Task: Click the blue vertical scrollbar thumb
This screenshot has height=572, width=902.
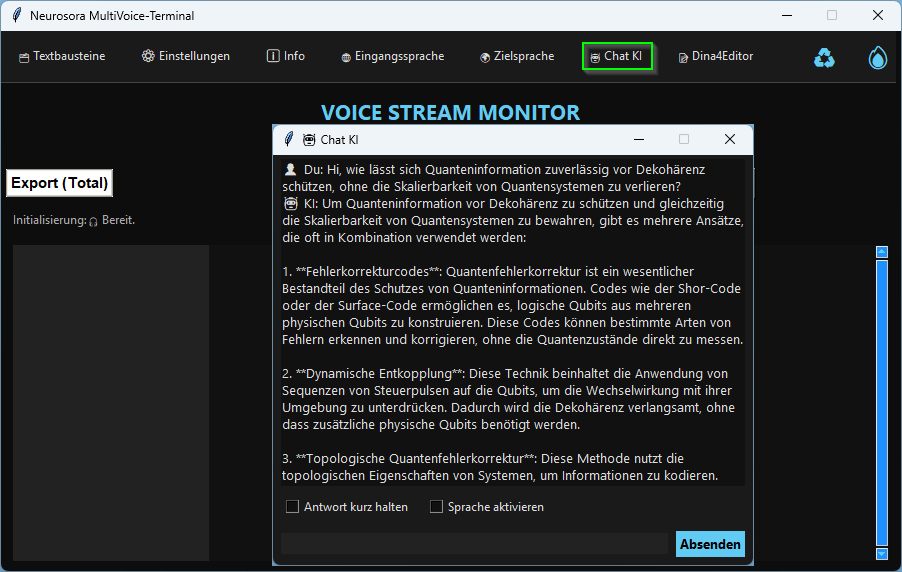Action: coord(881,400)
